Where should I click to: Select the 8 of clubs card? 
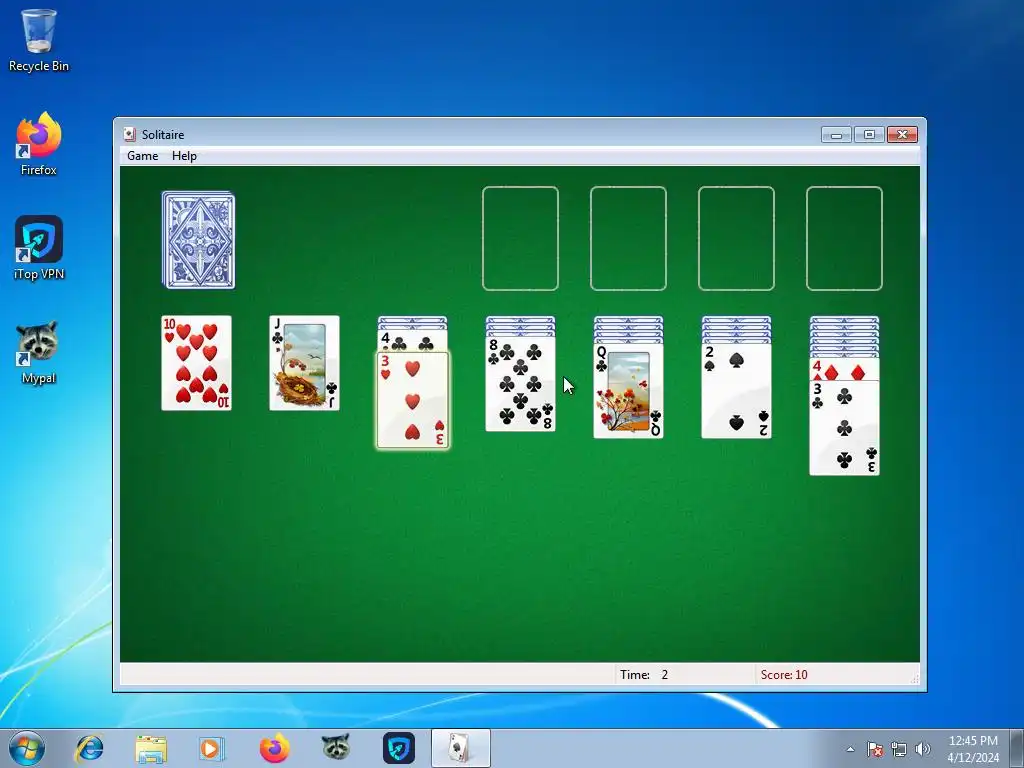tap(520, 384)
